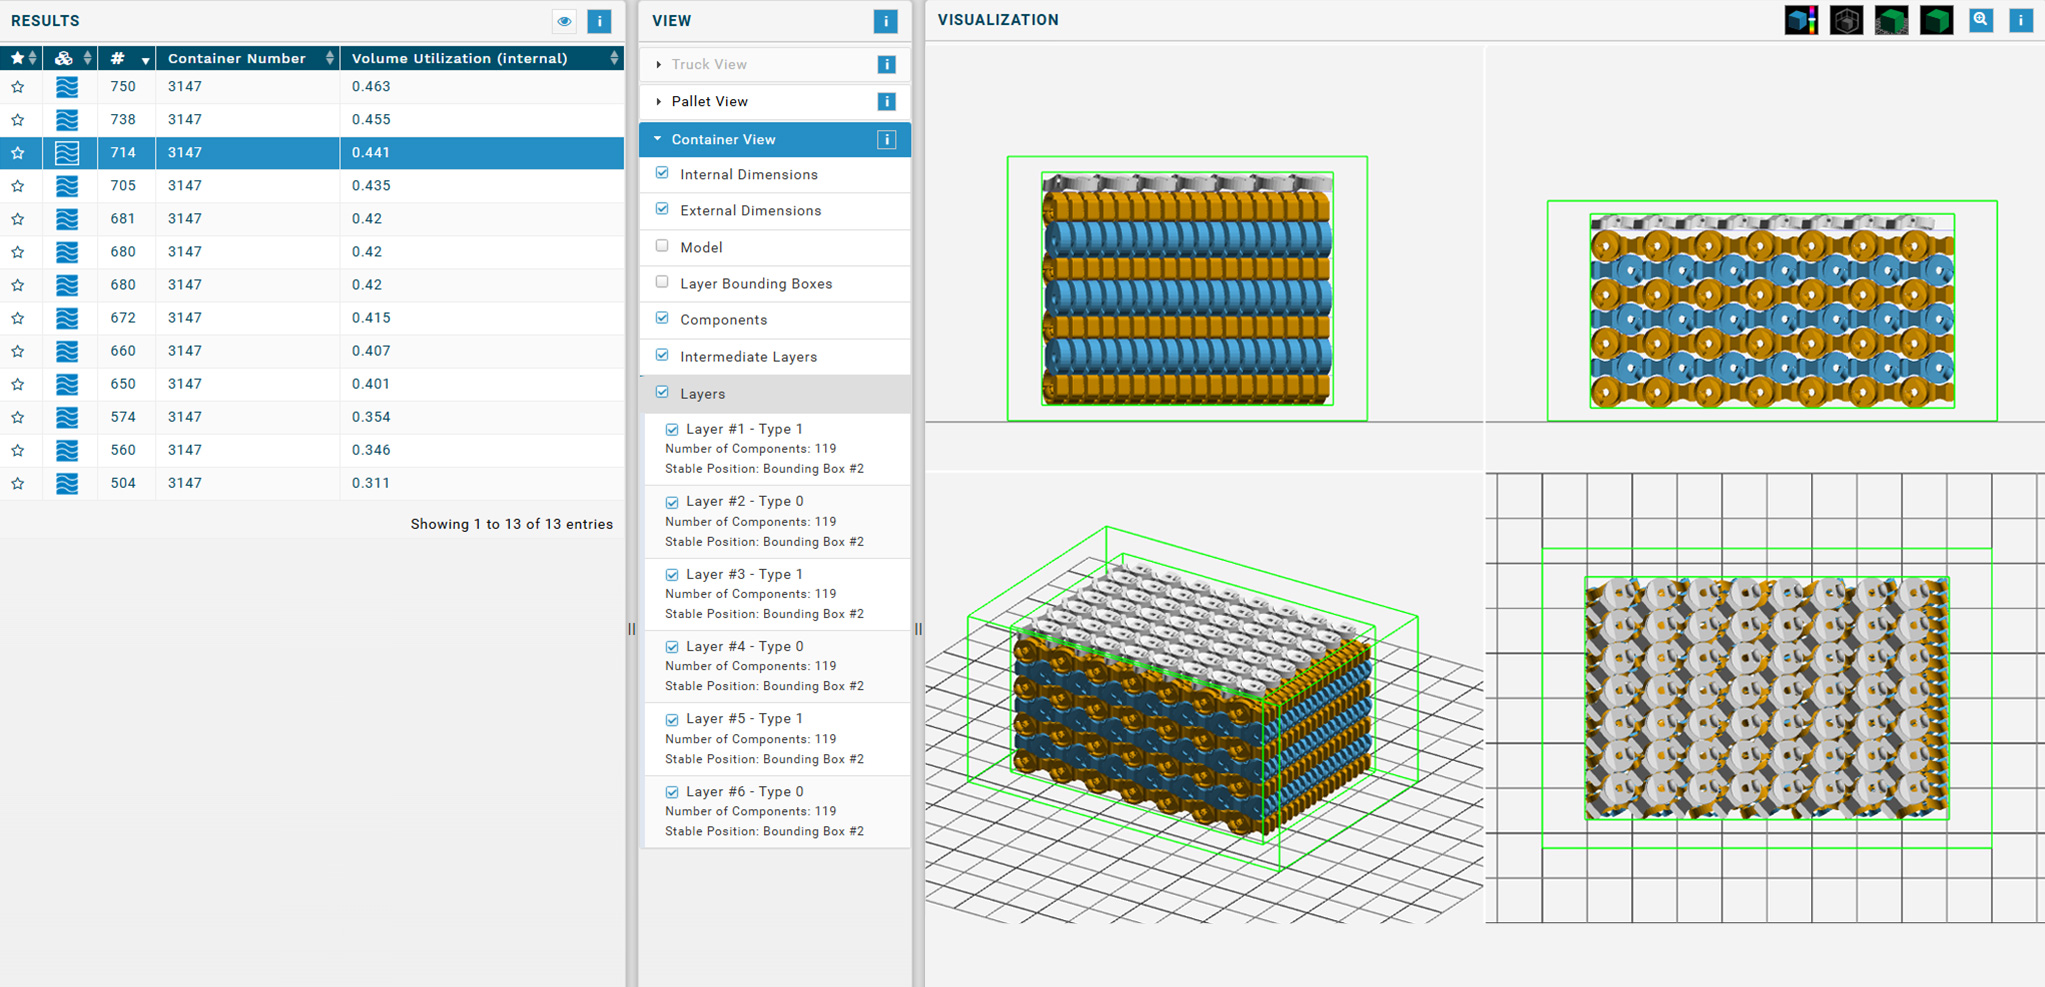
Task: Click layer pattern icon in row 738
Action: coord(67,120)
